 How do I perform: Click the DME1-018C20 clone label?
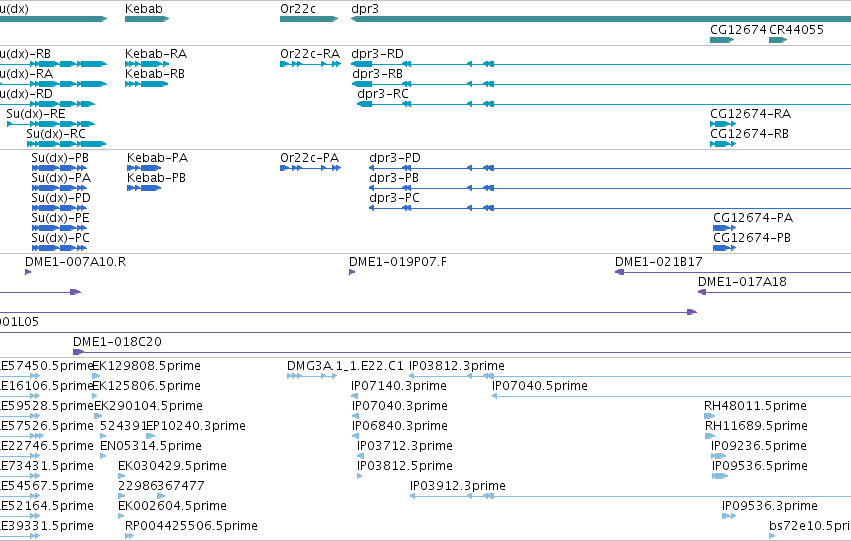[117, 342]
